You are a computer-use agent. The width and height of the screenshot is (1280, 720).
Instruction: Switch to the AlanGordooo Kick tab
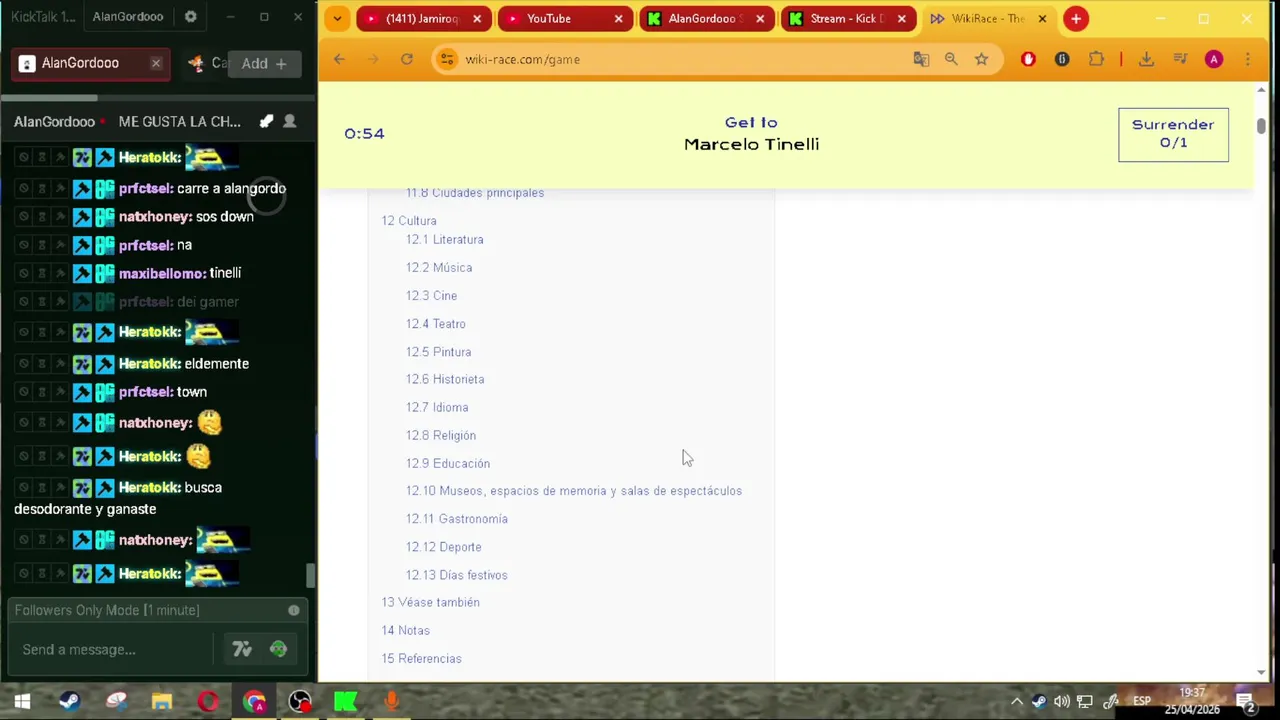(706, 18)
